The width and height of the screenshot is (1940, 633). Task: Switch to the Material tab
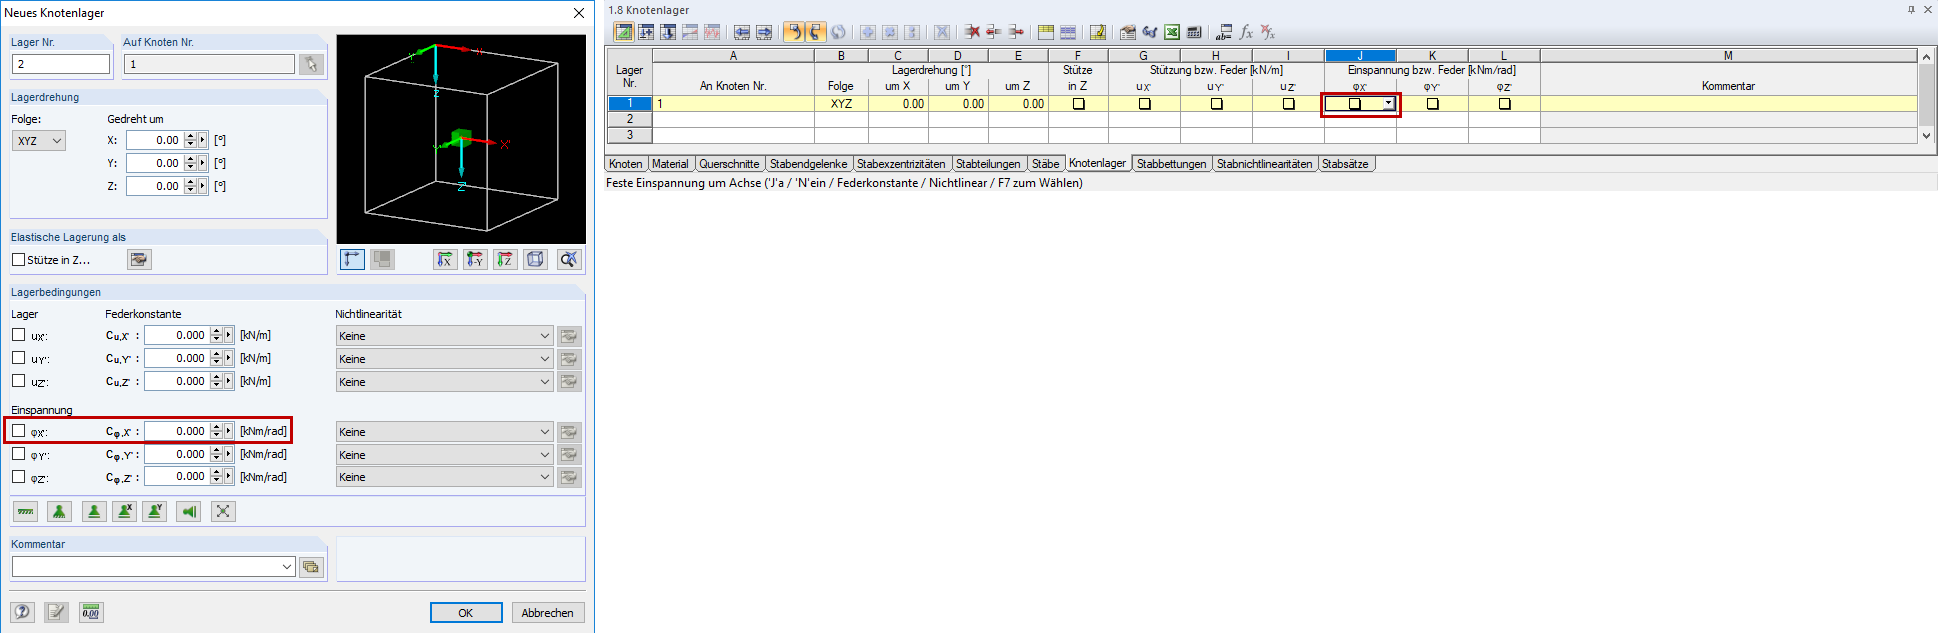(670, 164)
